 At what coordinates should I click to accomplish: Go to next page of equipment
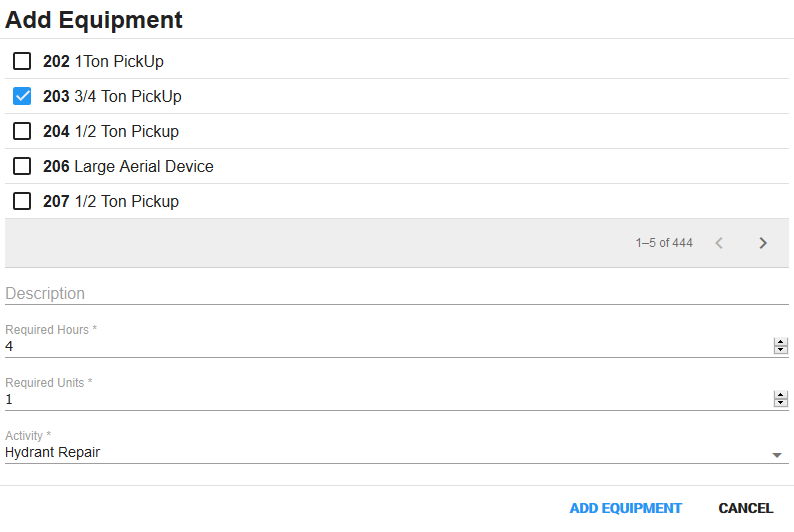pos(763,243)
